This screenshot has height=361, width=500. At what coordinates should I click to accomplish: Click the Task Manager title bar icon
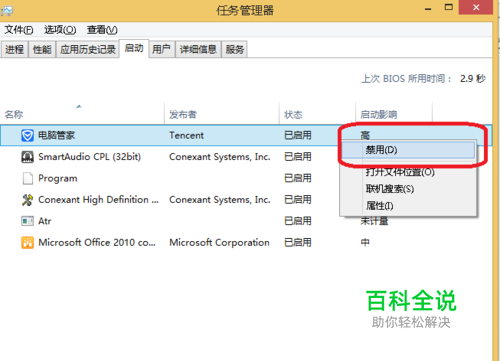click(7, 11)
